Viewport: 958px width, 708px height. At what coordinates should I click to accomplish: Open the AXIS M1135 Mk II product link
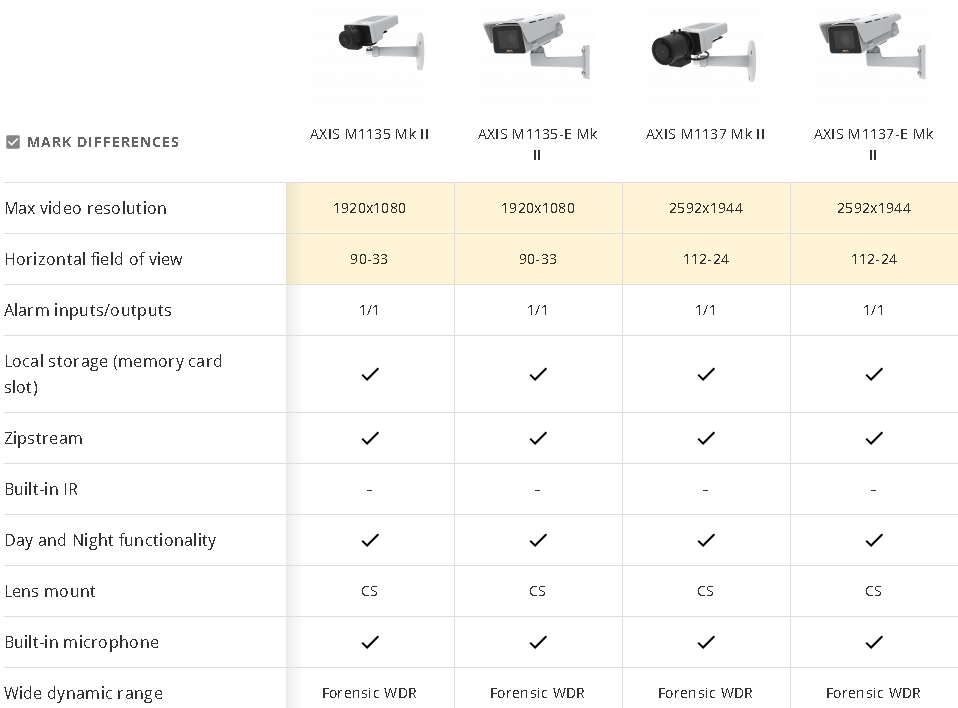coord(369,134)
